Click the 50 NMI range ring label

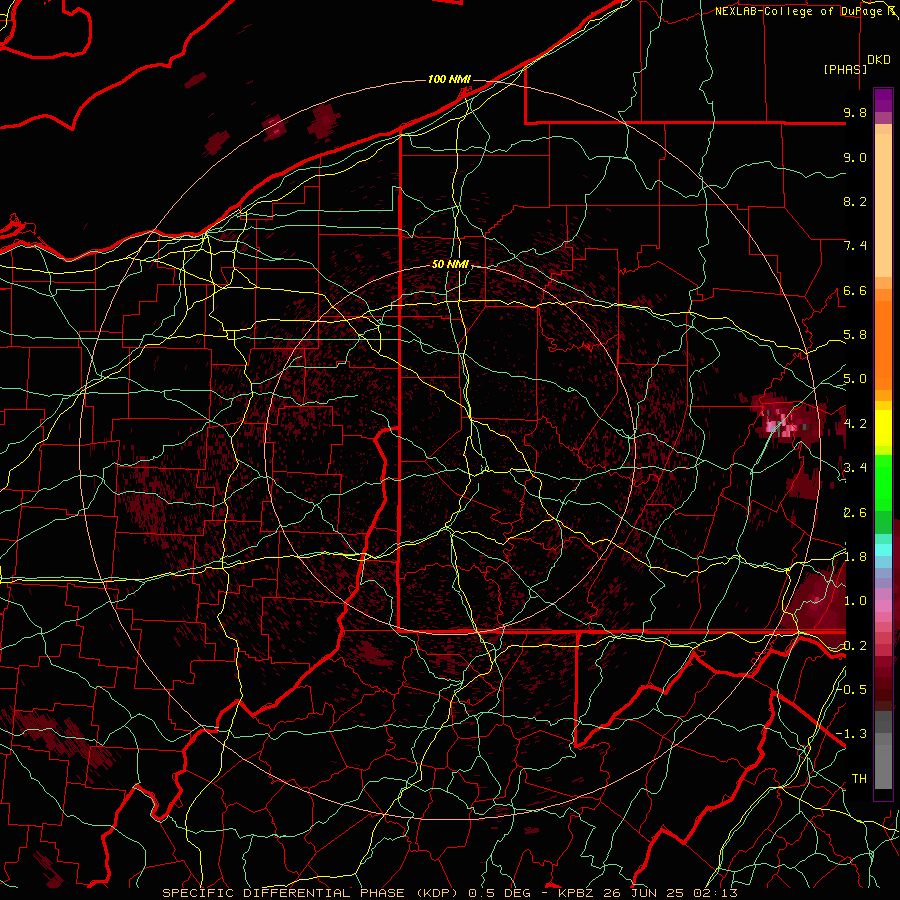451,265
